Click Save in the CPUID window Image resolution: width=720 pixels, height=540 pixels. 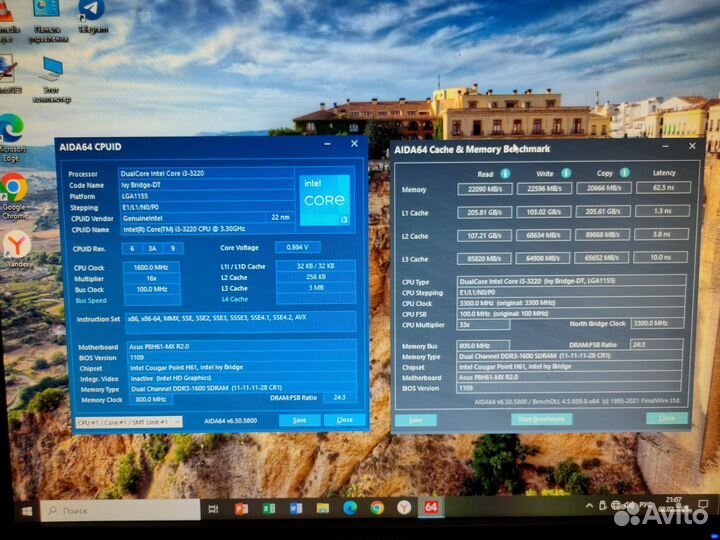click(x=299, y=420)
